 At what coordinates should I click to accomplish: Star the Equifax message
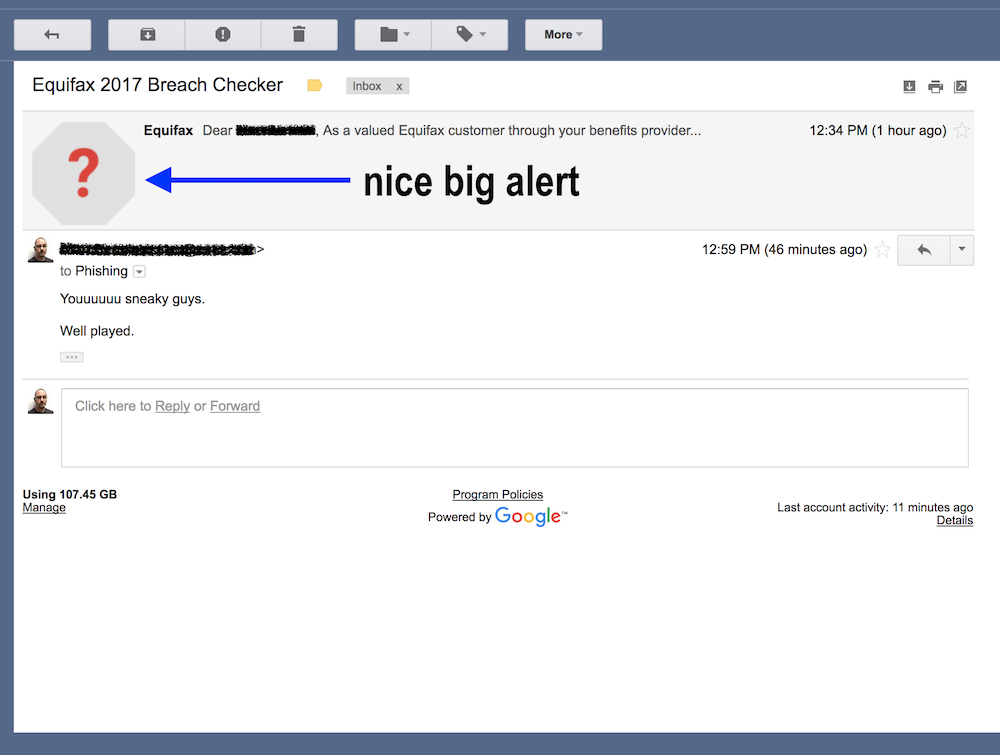[x=960, y=129]
